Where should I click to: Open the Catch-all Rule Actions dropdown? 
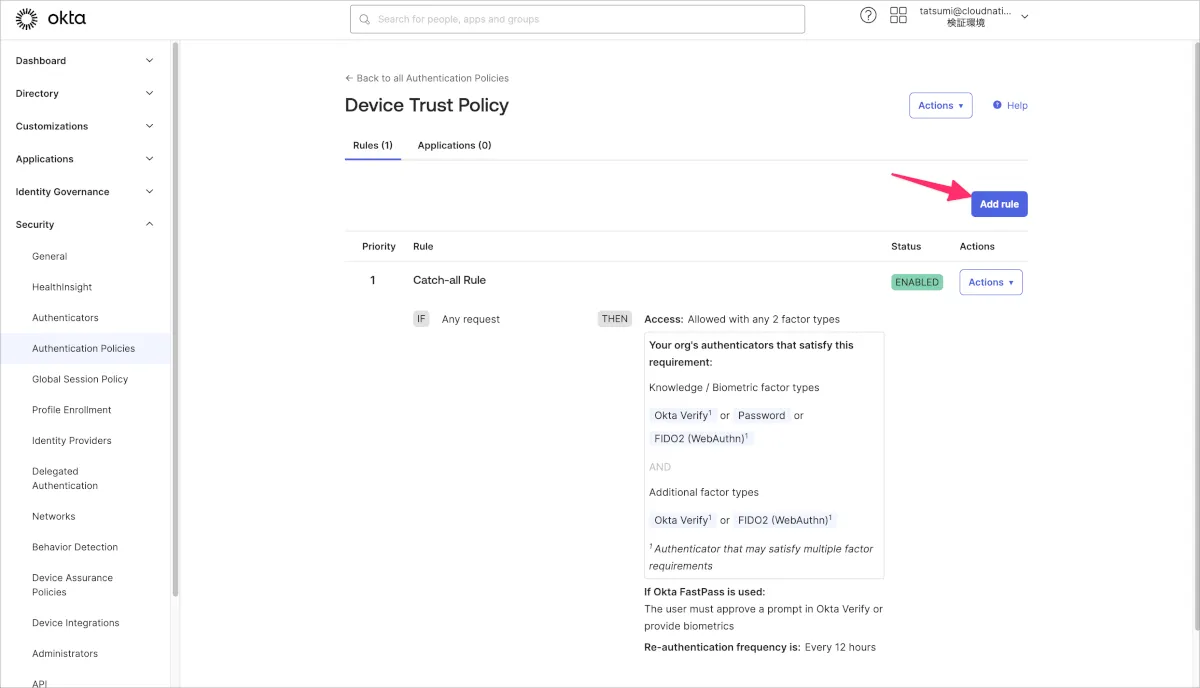pos(990,282)
